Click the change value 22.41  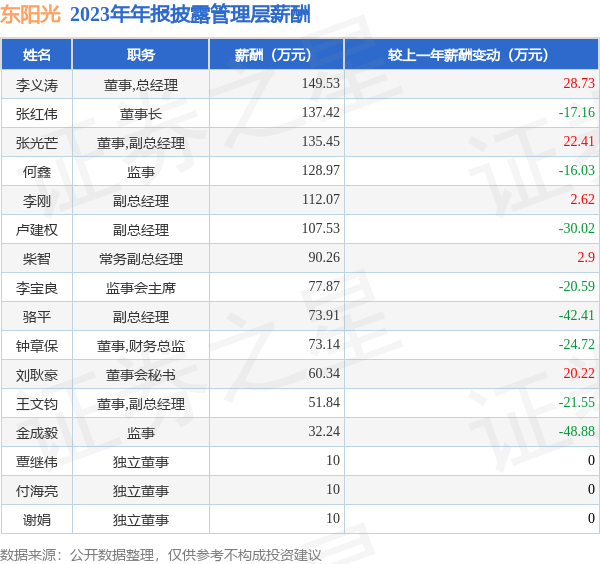pyautogui.click(x=579, y=141)
